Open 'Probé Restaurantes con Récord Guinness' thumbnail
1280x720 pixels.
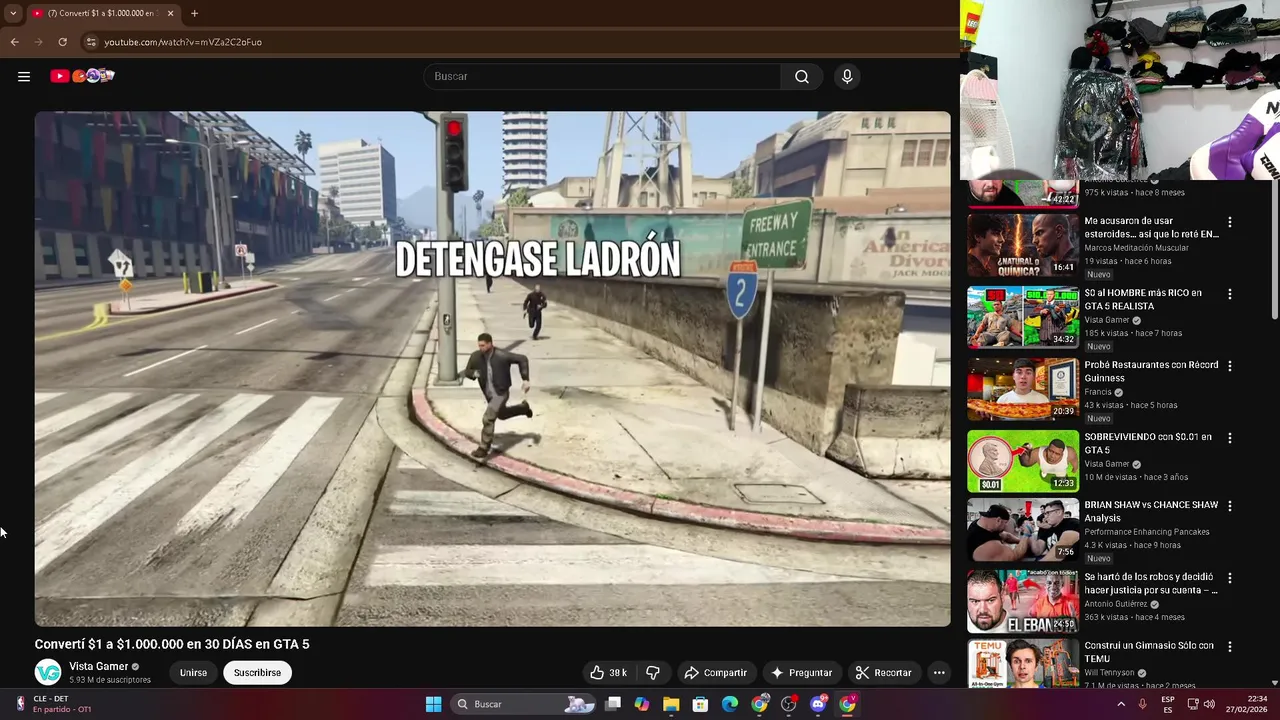pos(1023,389)
